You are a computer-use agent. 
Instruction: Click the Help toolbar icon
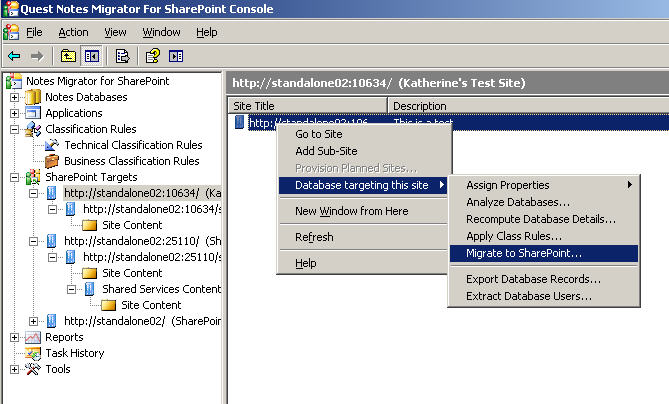point(154,56)
